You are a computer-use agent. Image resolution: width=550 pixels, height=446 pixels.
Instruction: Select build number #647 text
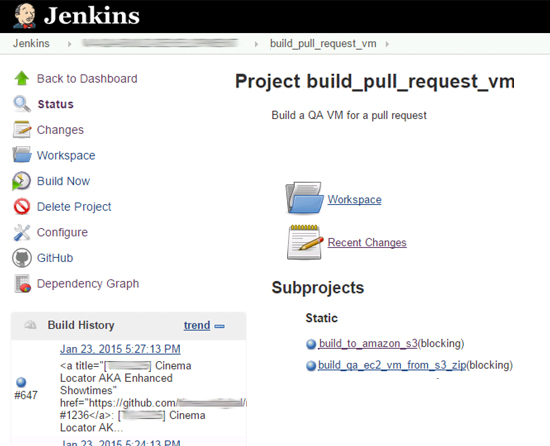click(x=26, y=395)
